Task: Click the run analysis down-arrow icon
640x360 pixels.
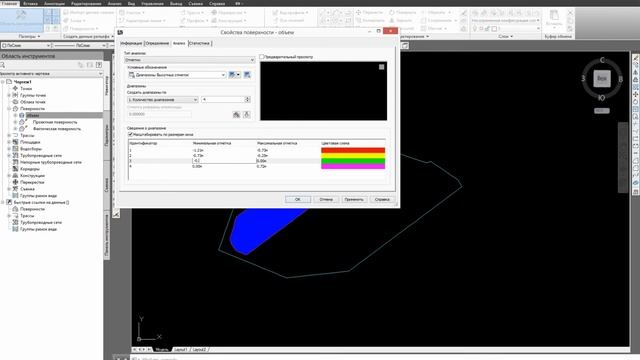Action: 247,115
